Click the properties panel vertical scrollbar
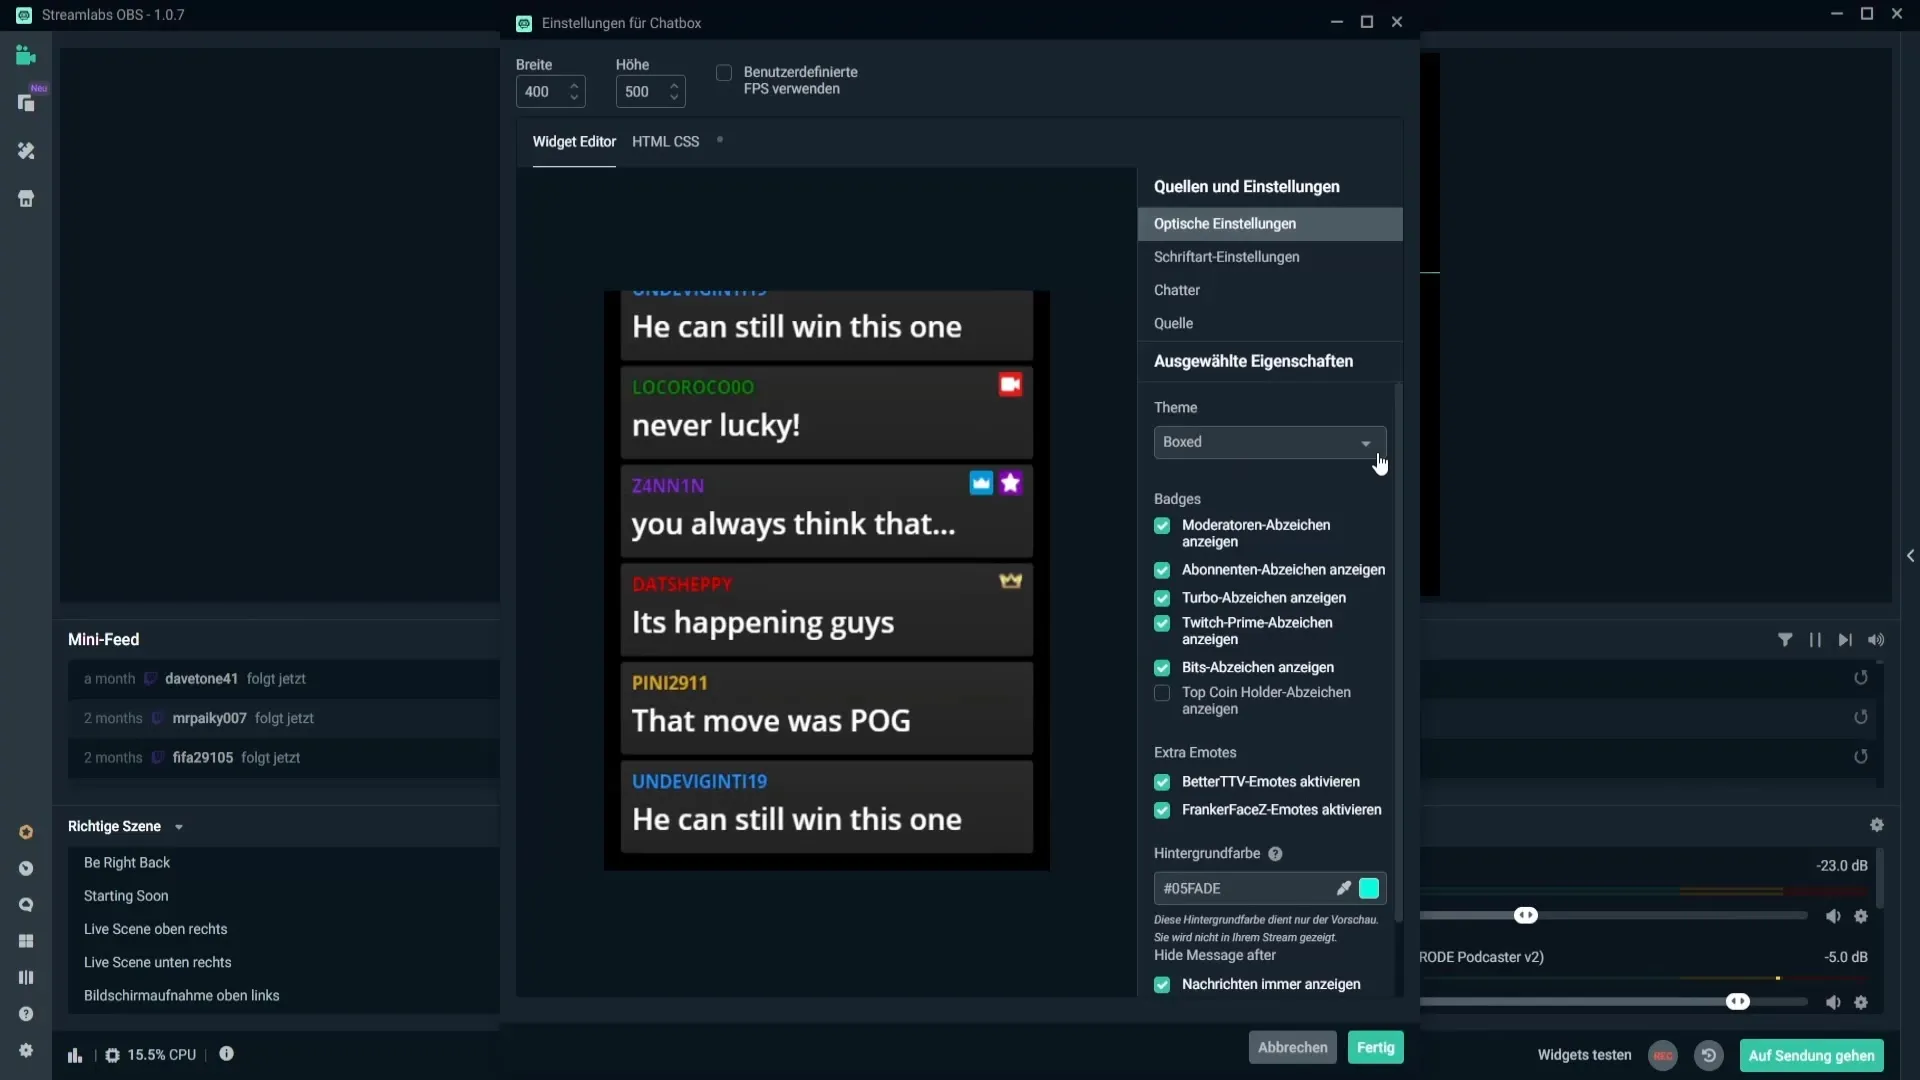The width and height of the screenshot is (1920, 1080). tap(1398, 652)
